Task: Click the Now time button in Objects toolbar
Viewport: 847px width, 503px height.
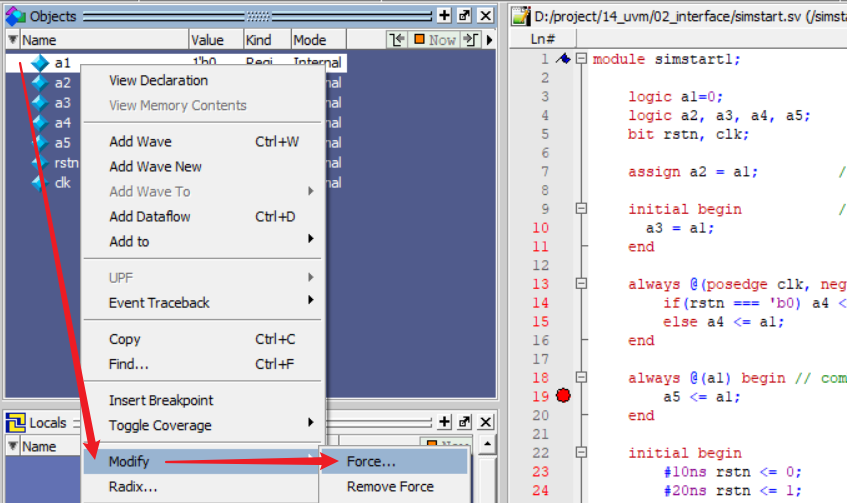Action: (x=435, y=39)
